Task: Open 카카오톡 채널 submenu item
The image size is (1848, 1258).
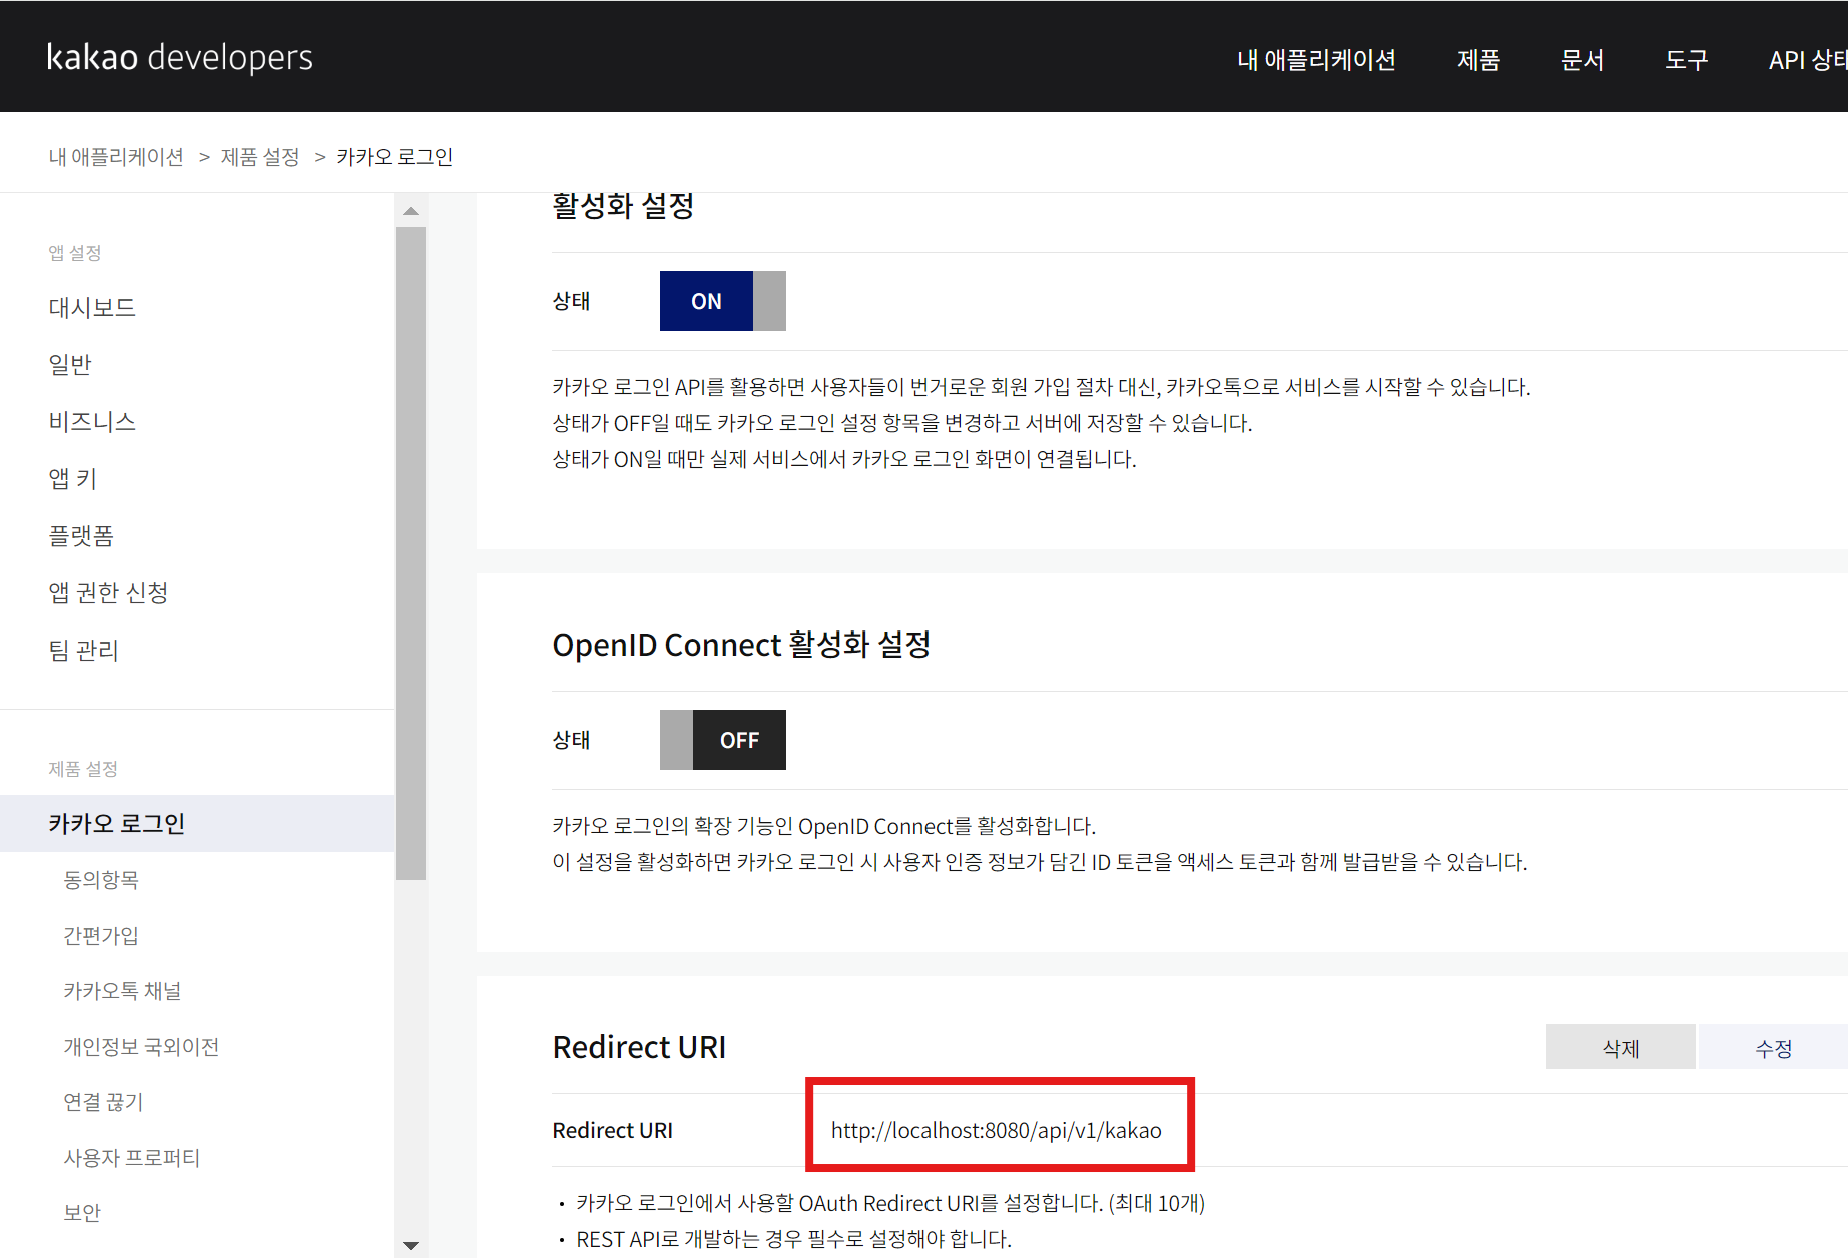Action: tap(122, 991)
